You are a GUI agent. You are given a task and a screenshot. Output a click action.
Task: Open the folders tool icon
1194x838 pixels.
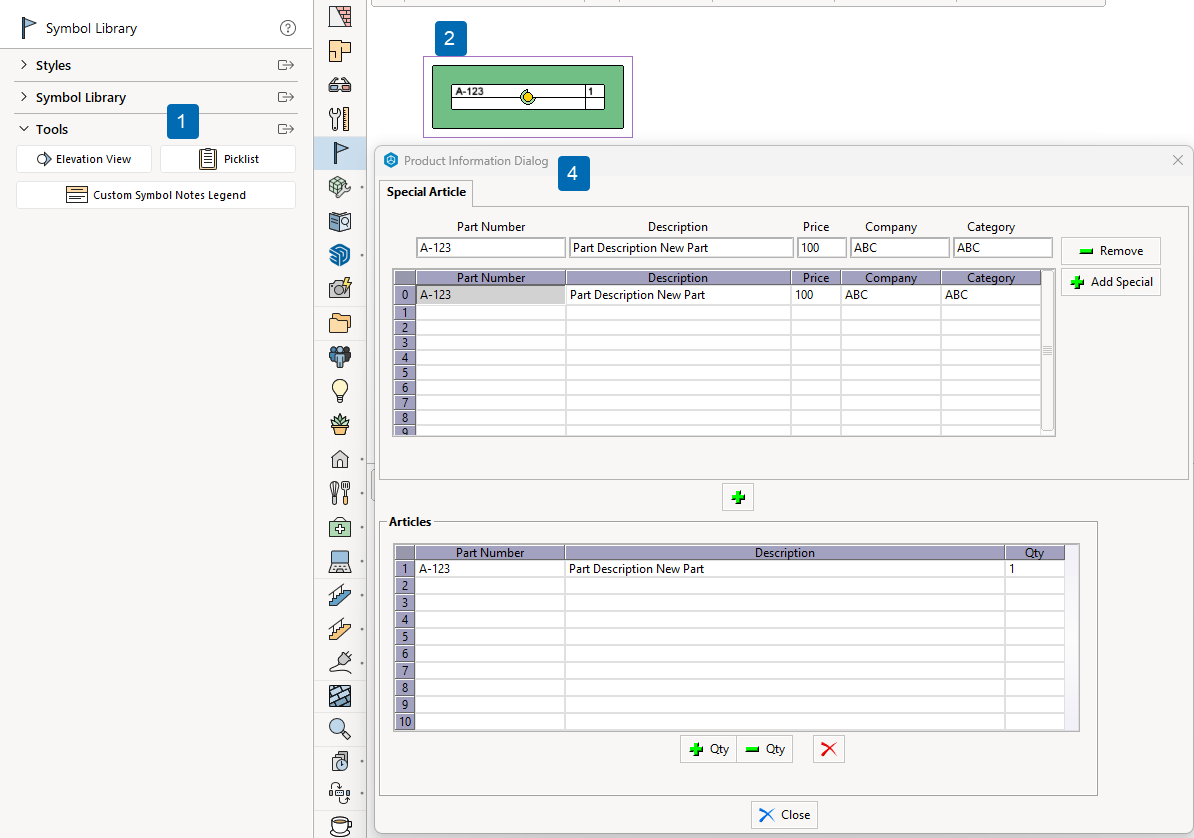(340, 323)
